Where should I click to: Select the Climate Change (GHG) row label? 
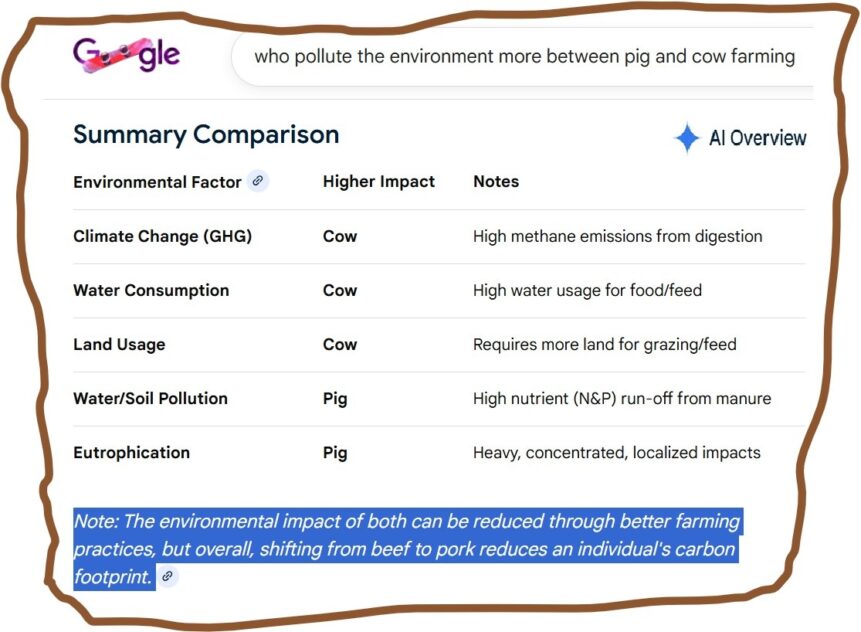pos(162,237)
